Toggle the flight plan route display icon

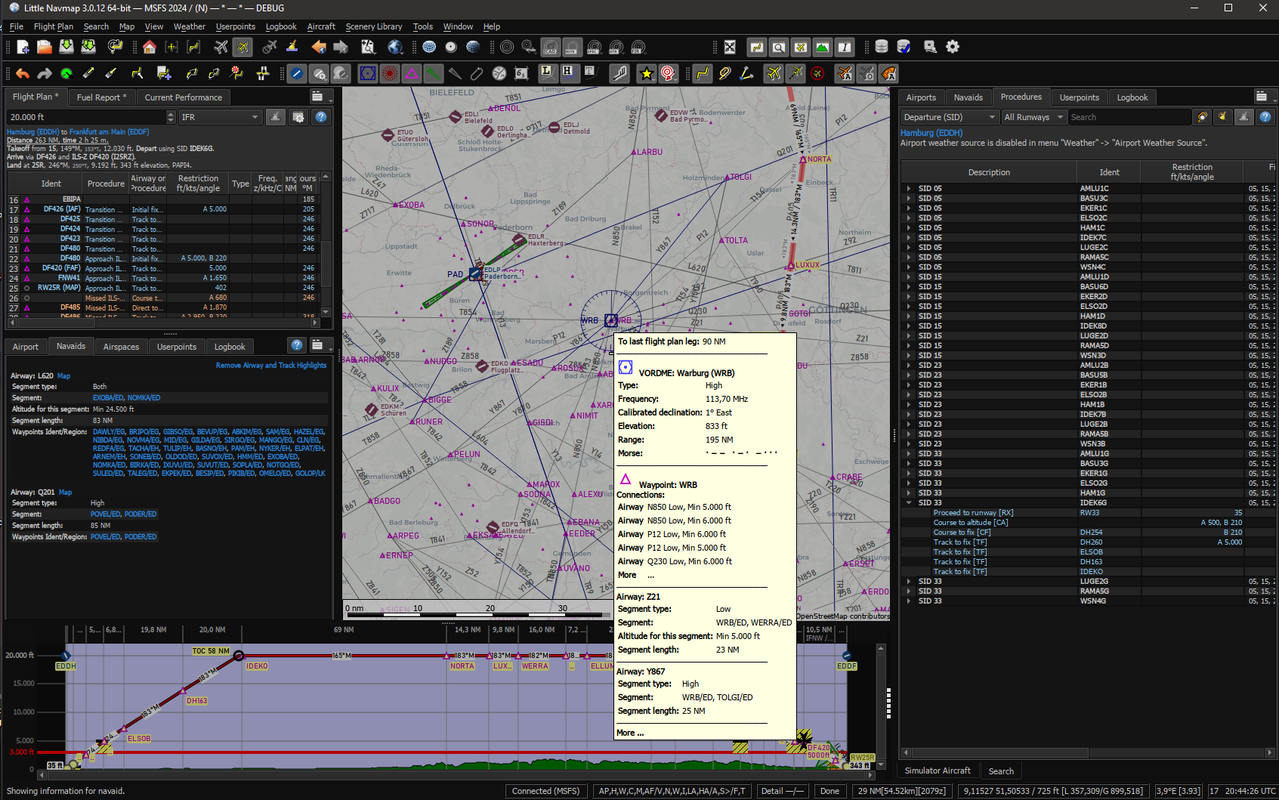coord(702,73)
